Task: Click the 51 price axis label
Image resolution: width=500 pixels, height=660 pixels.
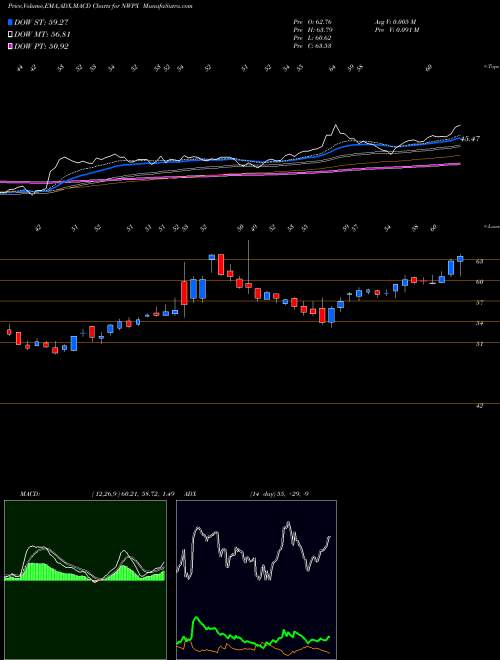Action: pyautogui.click(x=479, y=344)
